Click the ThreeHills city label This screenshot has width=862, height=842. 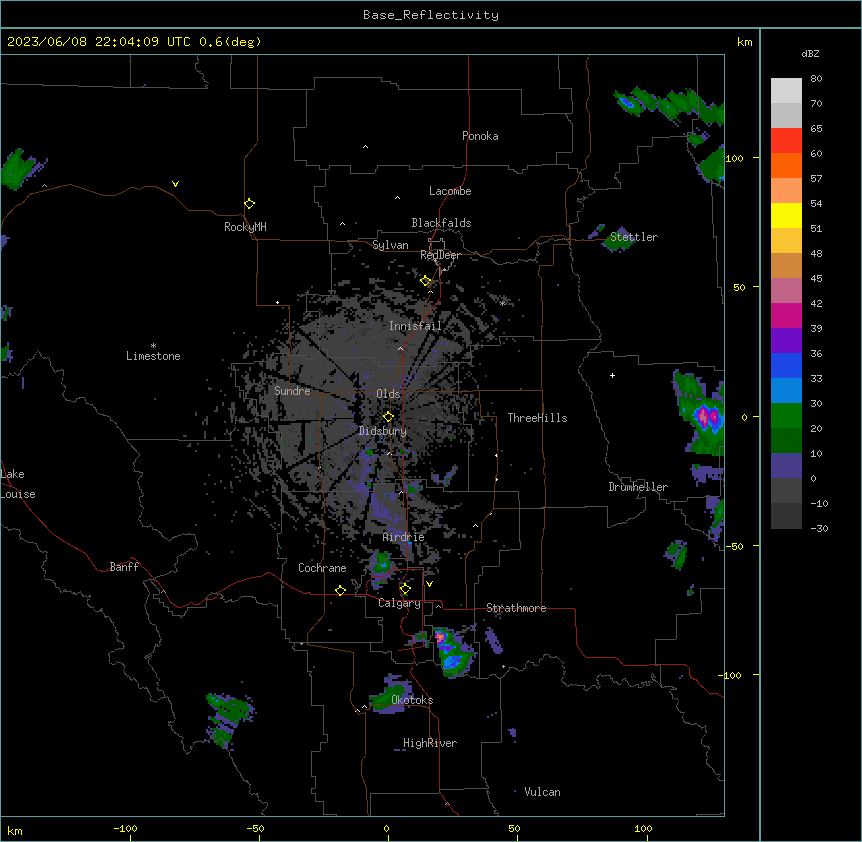point(537,418)
